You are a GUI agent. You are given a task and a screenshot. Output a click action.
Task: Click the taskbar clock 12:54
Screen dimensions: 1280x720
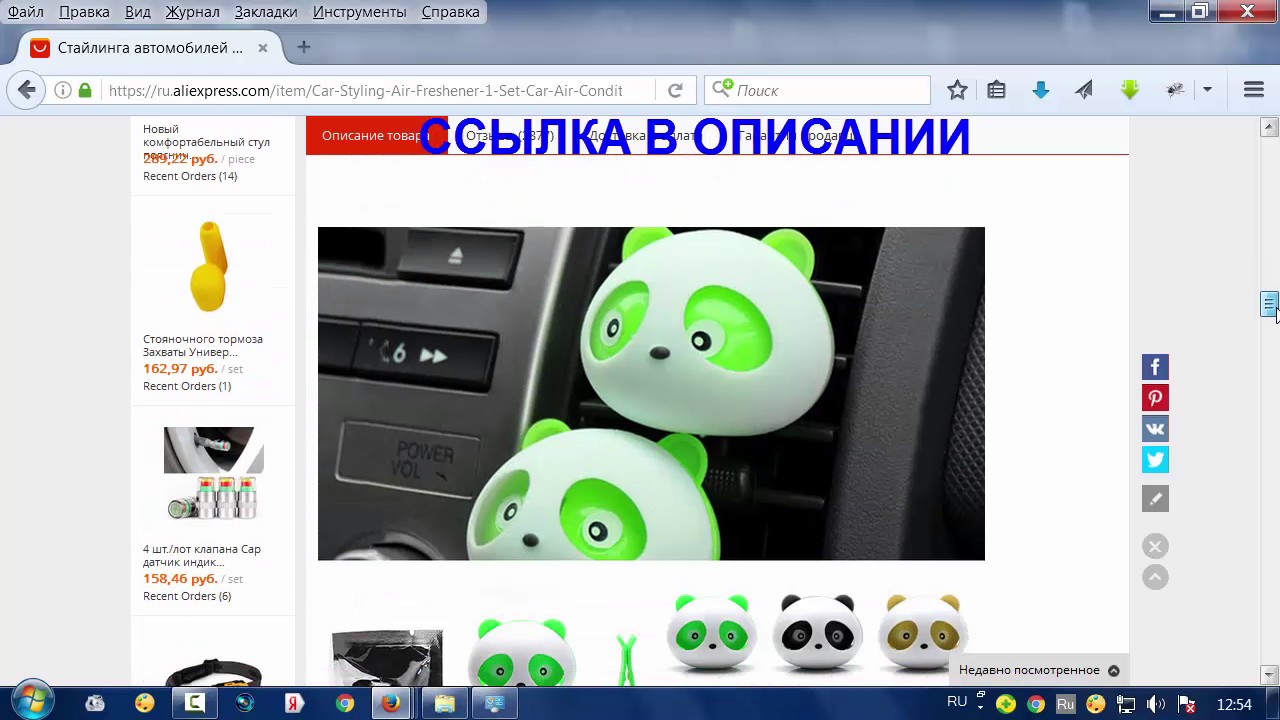pos(1234,704)
